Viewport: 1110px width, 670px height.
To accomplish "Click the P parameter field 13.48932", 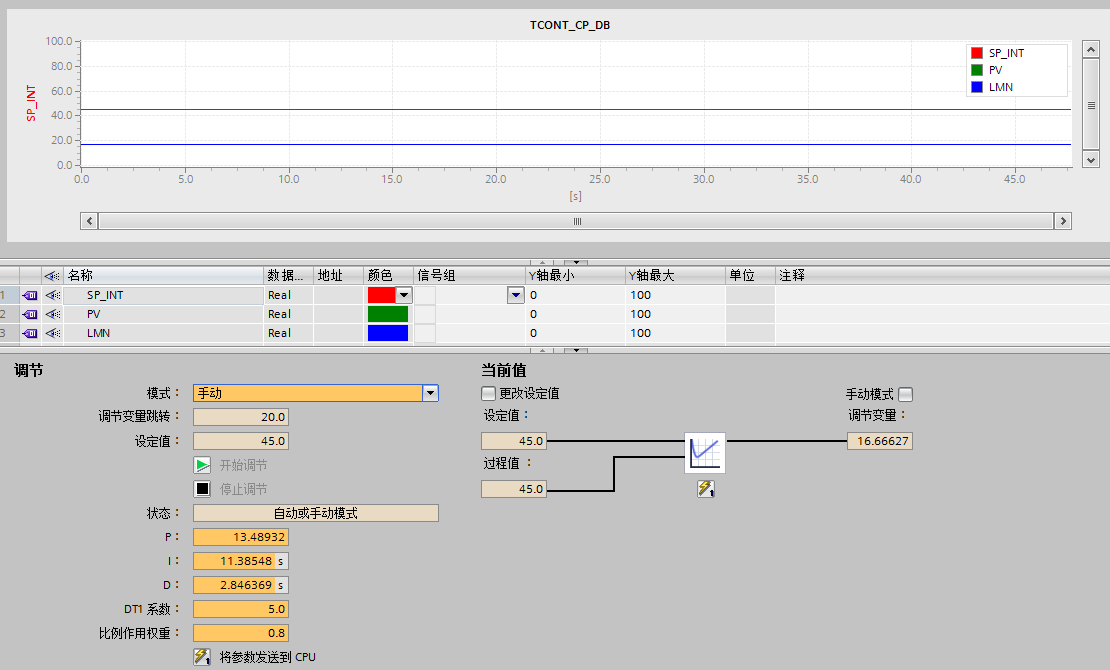I will pos(241,537).
